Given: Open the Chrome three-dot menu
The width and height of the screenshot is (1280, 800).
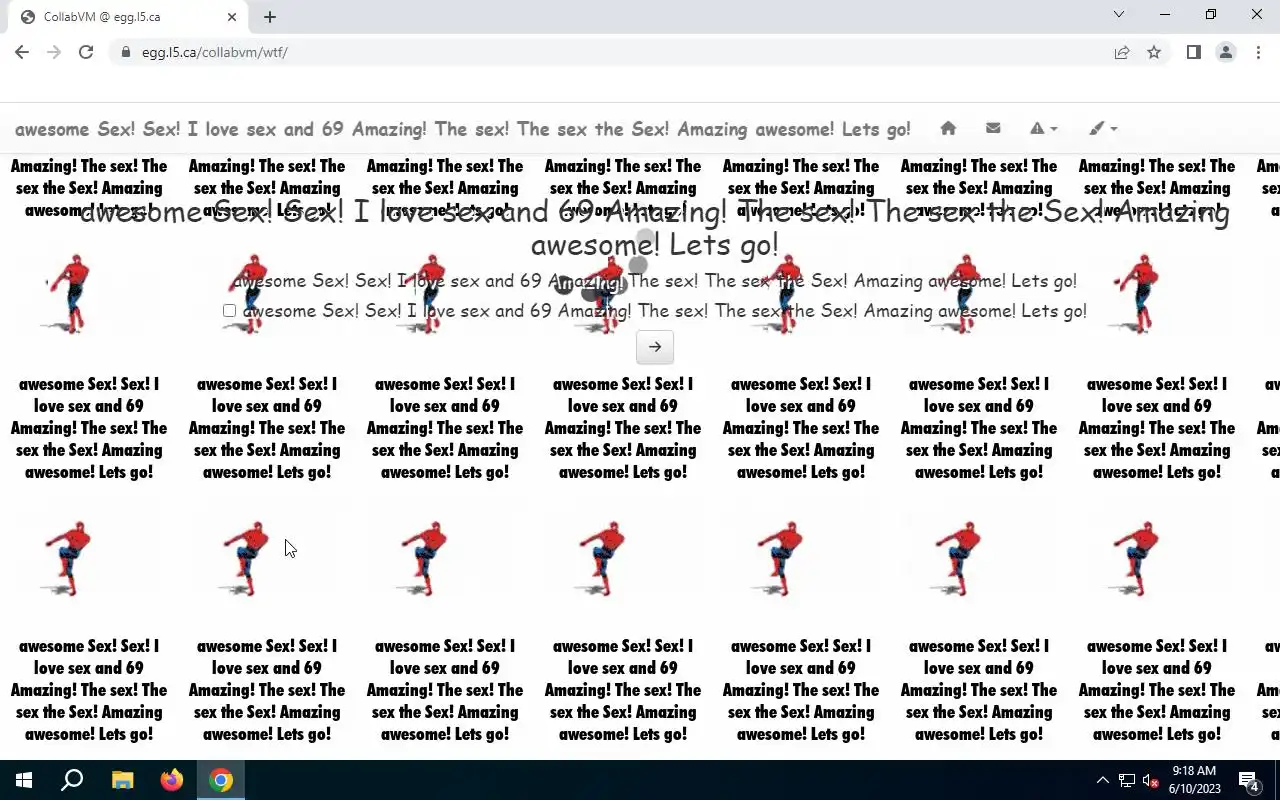Looking at the screenshot, I should coord(1258,52).
